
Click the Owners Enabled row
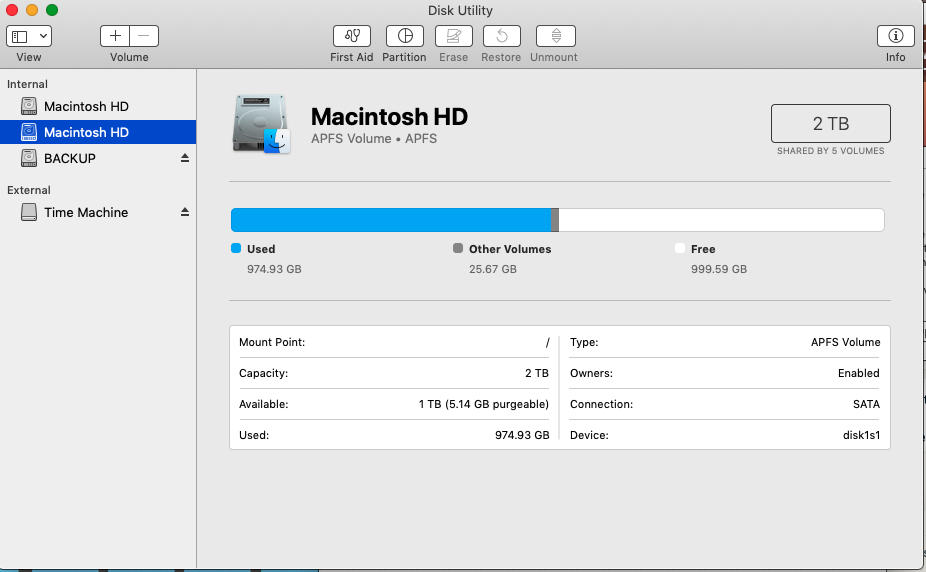725,373
